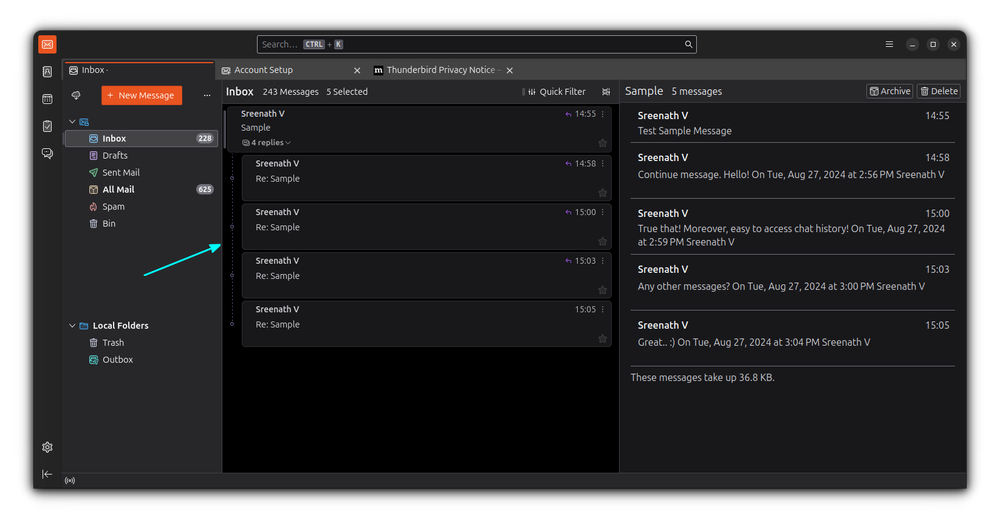The width and height of the screenshot is (1000, 525).
Task: Star the 14:55 Sample message
Action: (602, 143)
